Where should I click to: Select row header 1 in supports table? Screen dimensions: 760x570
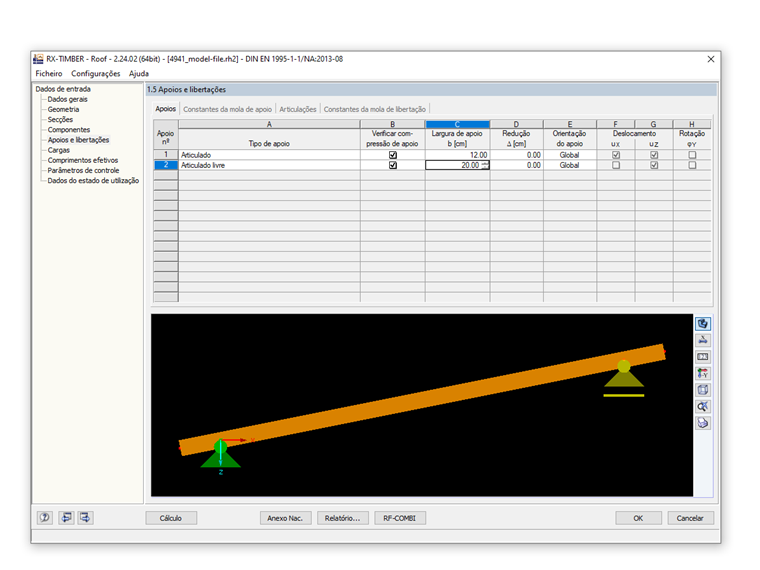tap(166, 155)
